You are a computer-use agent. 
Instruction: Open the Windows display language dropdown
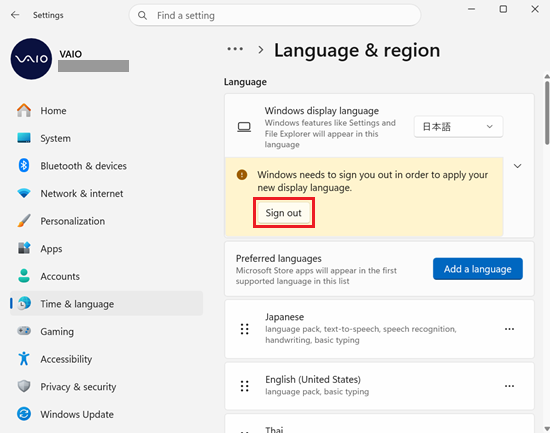[458, 127]
